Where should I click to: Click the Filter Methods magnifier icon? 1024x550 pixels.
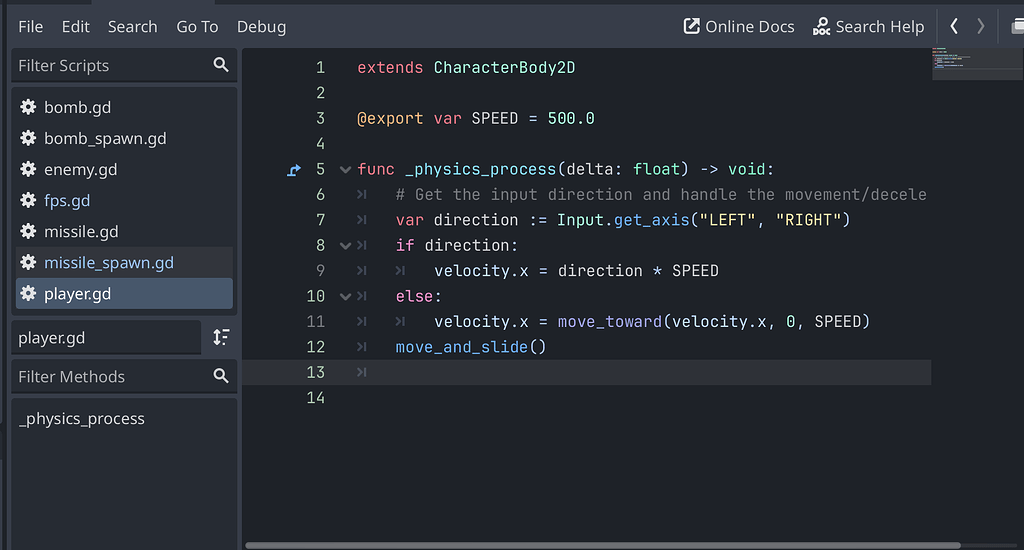coord(221,376)
